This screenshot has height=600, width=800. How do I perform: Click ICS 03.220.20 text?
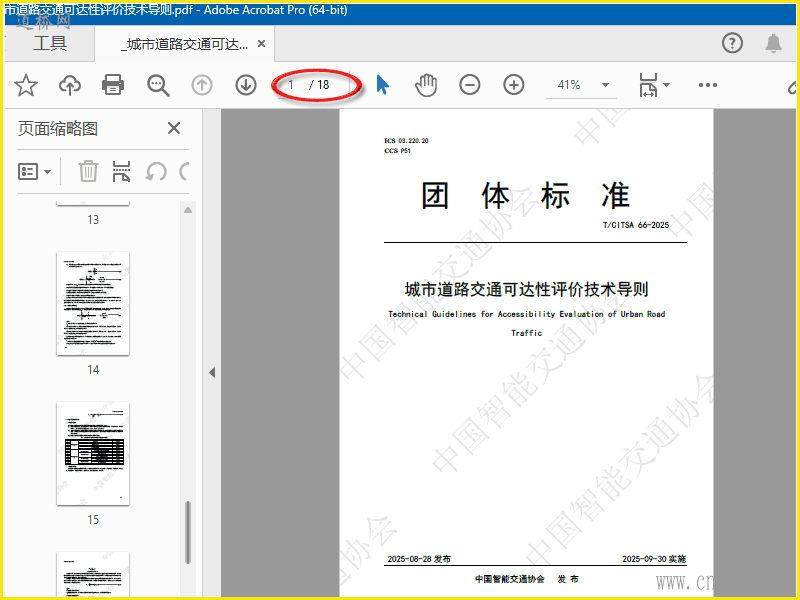click(406, 140)
